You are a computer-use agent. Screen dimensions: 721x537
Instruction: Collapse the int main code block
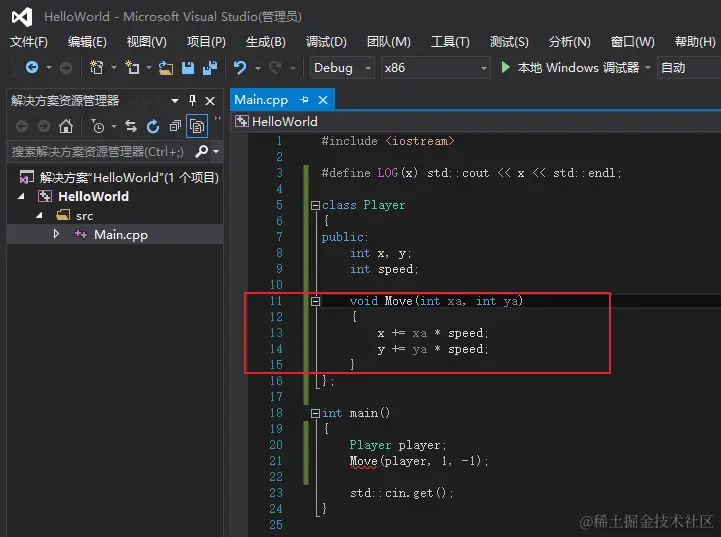pyautogui.click(x=315, y=413)
